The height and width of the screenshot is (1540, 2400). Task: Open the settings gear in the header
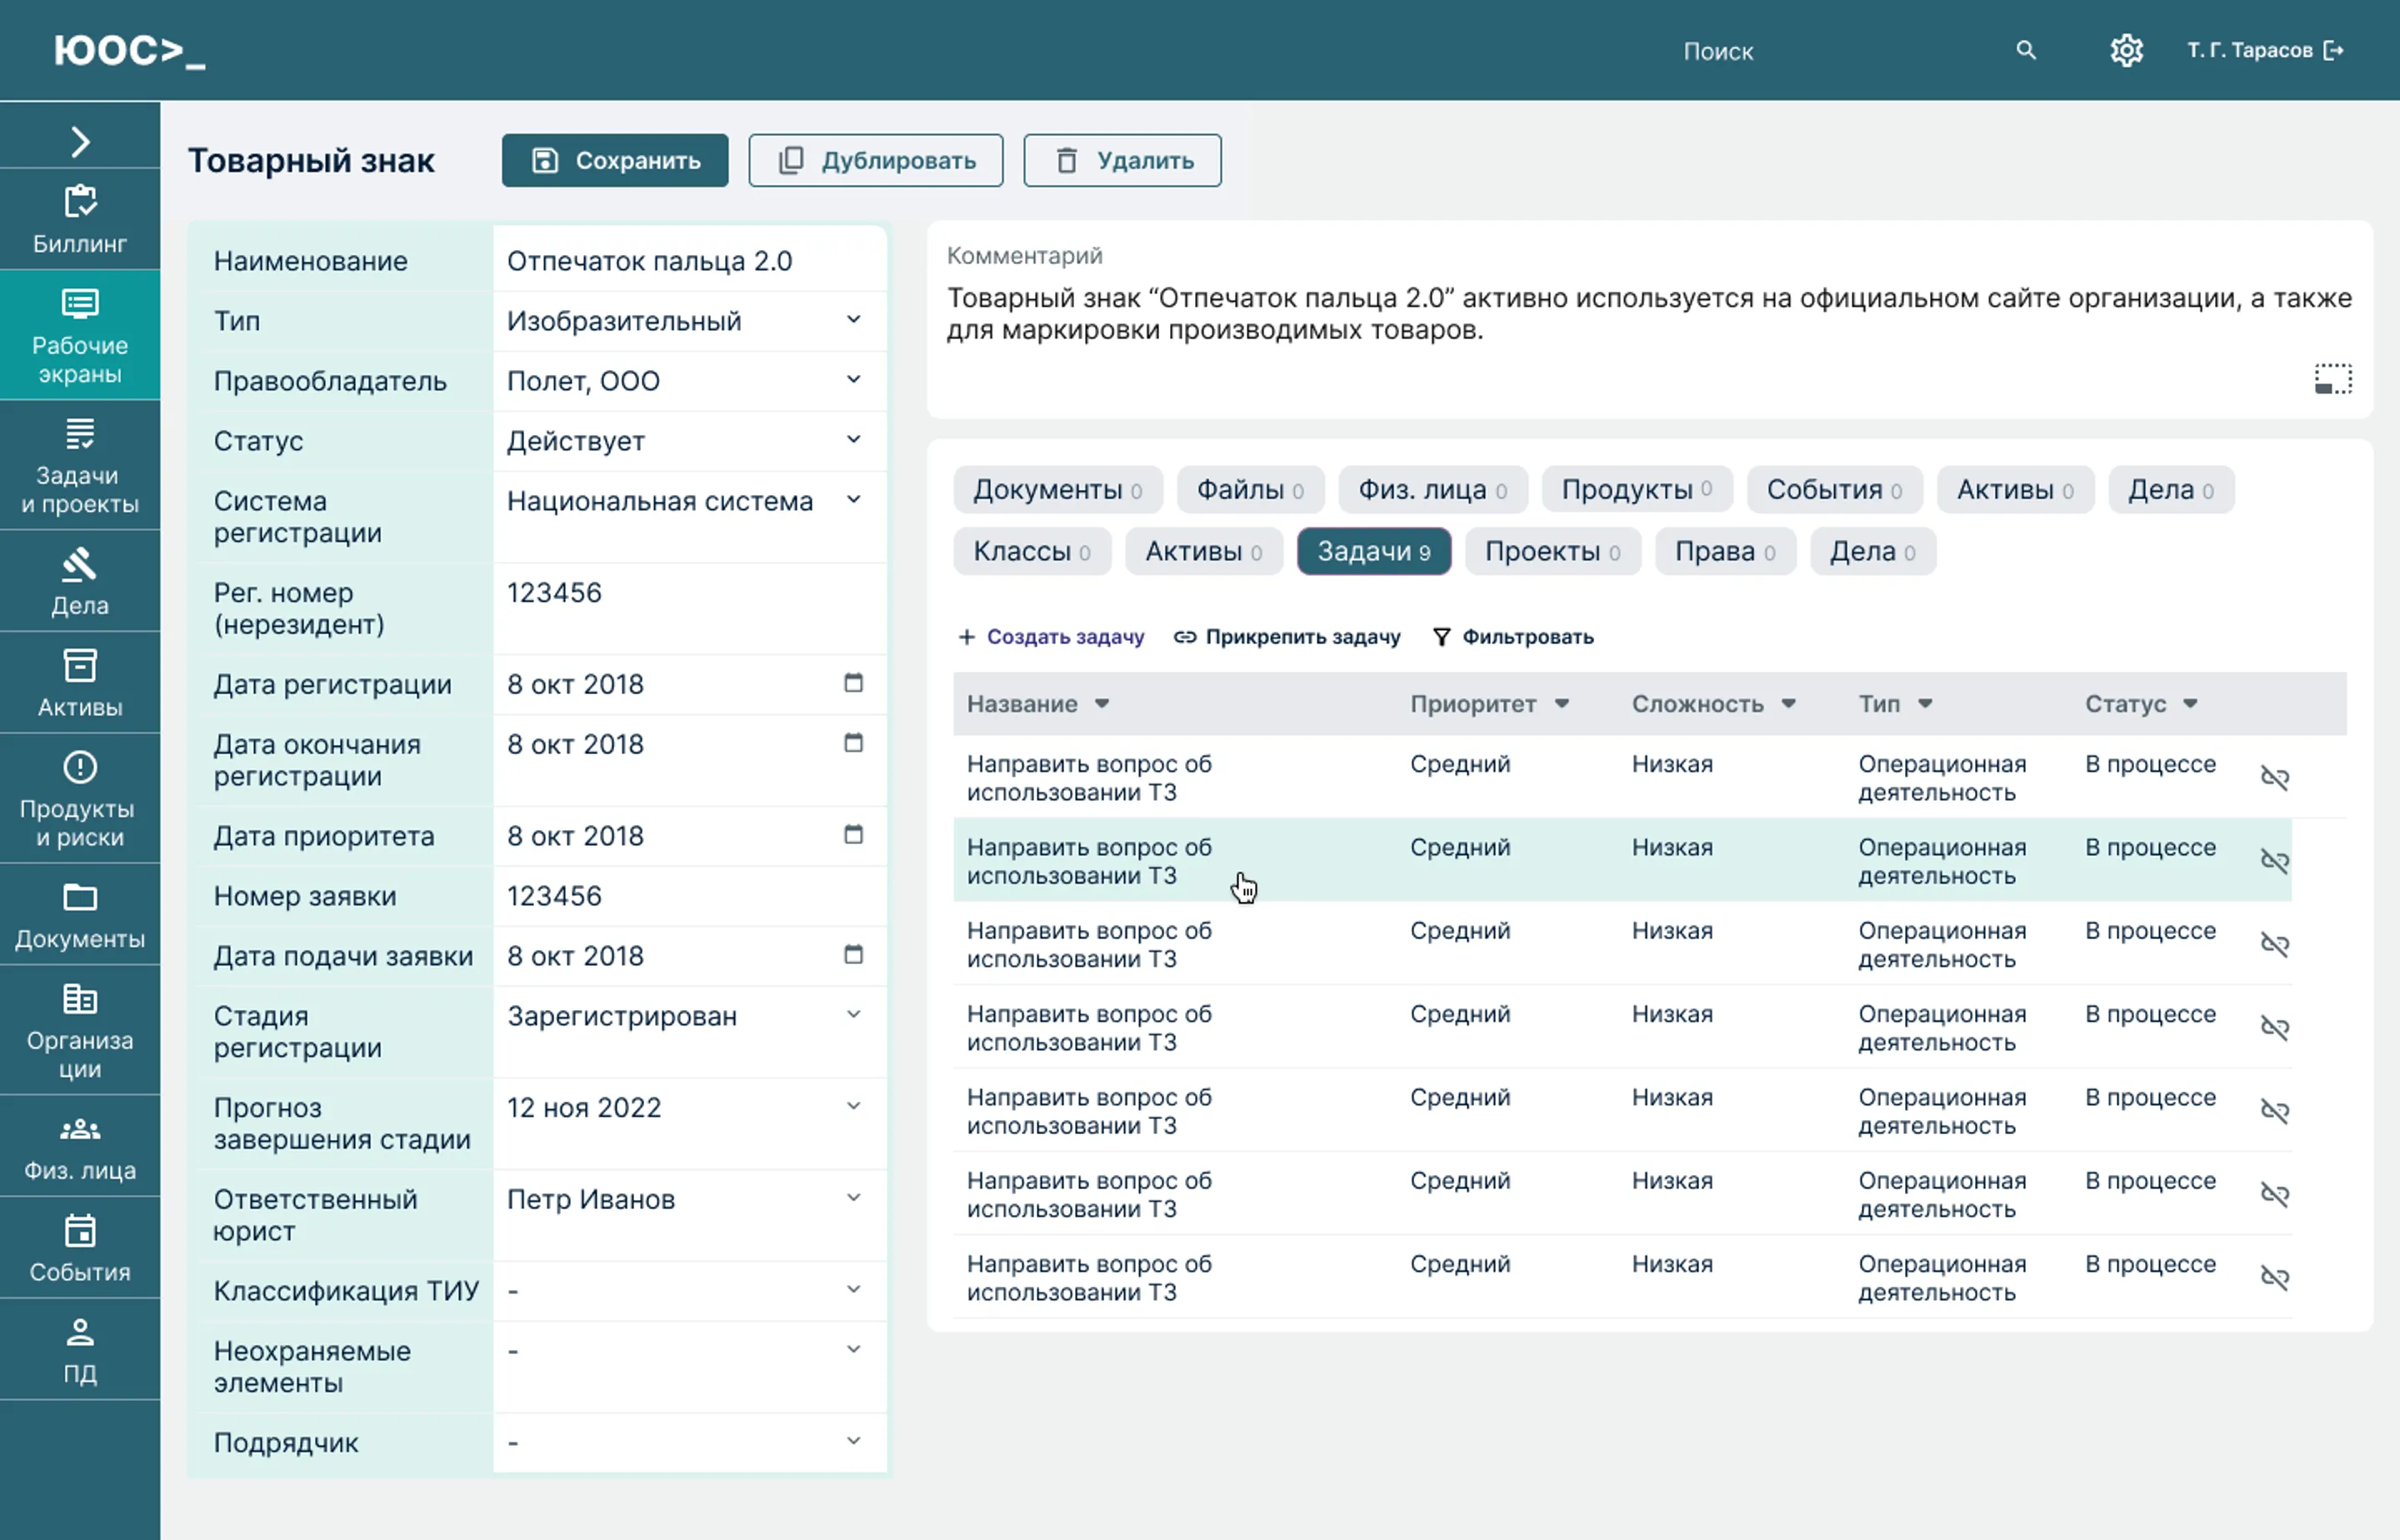2126,50
